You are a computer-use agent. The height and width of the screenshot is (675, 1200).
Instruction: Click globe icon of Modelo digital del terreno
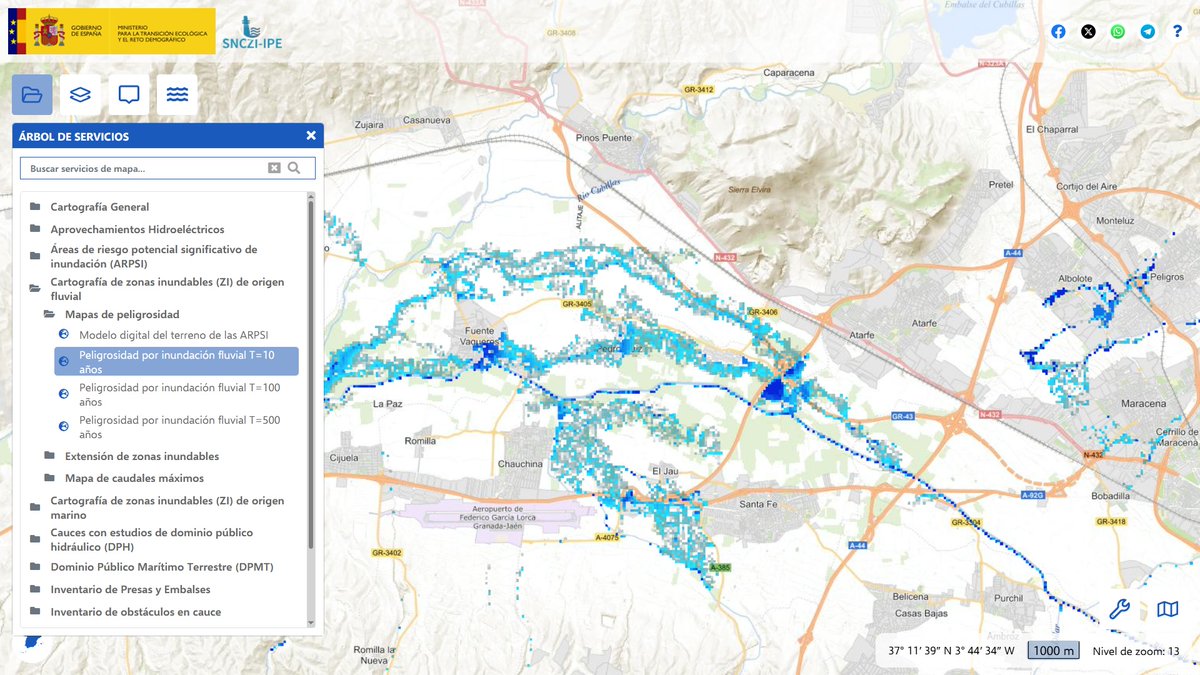(64, 334)
